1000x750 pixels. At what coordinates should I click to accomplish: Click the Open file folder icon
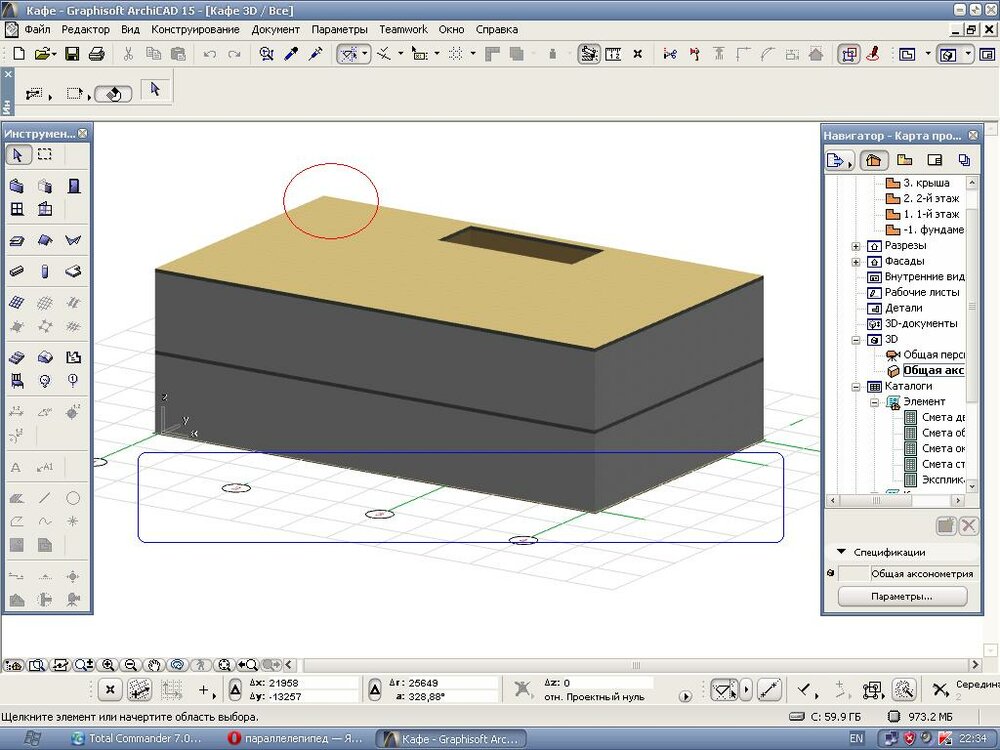[44, 54]
